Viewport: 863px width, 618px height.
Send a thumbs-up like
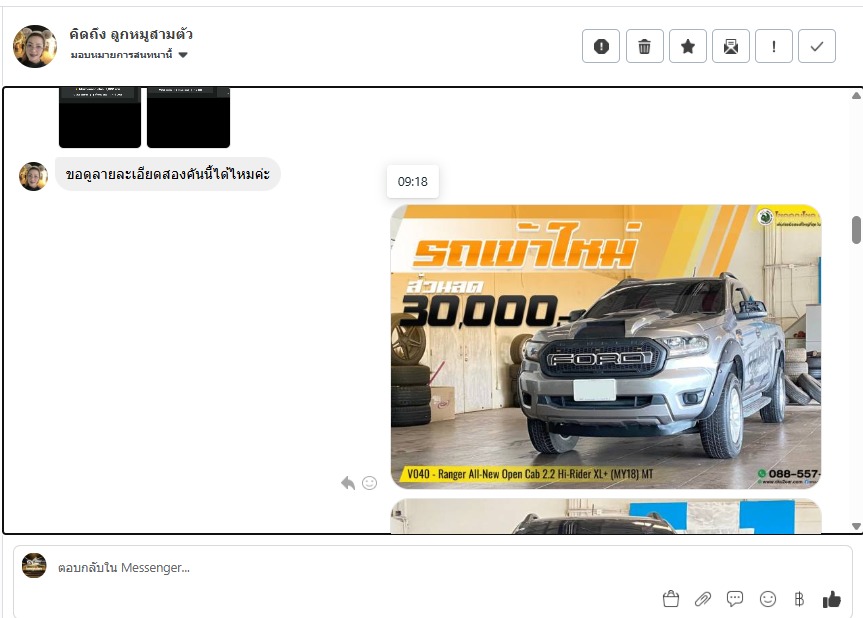831,599
